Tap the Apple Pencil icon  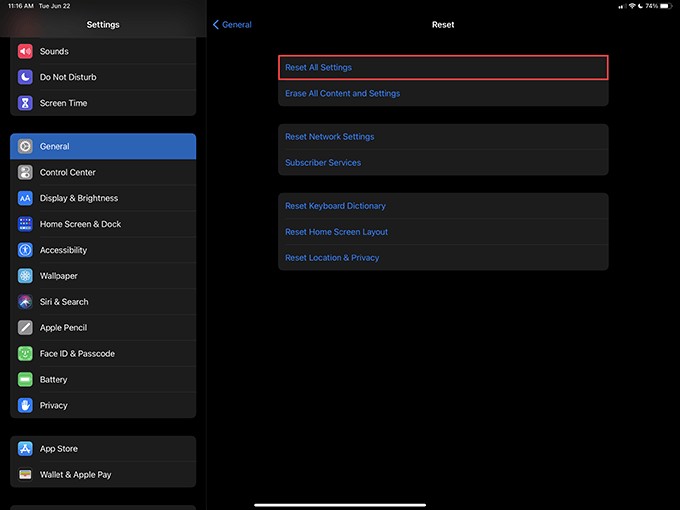[25, 328]
